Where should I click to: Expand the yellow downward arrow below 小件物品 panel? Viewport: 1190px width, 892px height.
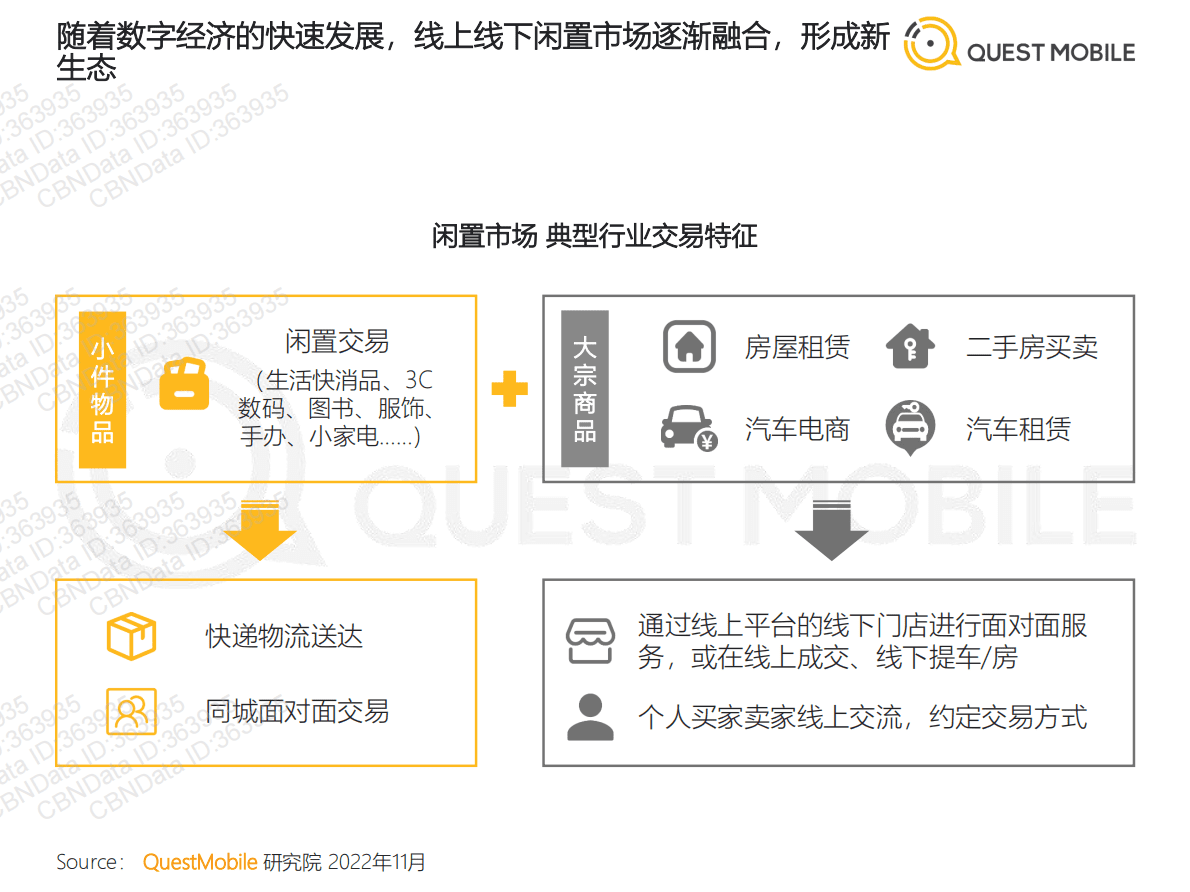[262, 527]
